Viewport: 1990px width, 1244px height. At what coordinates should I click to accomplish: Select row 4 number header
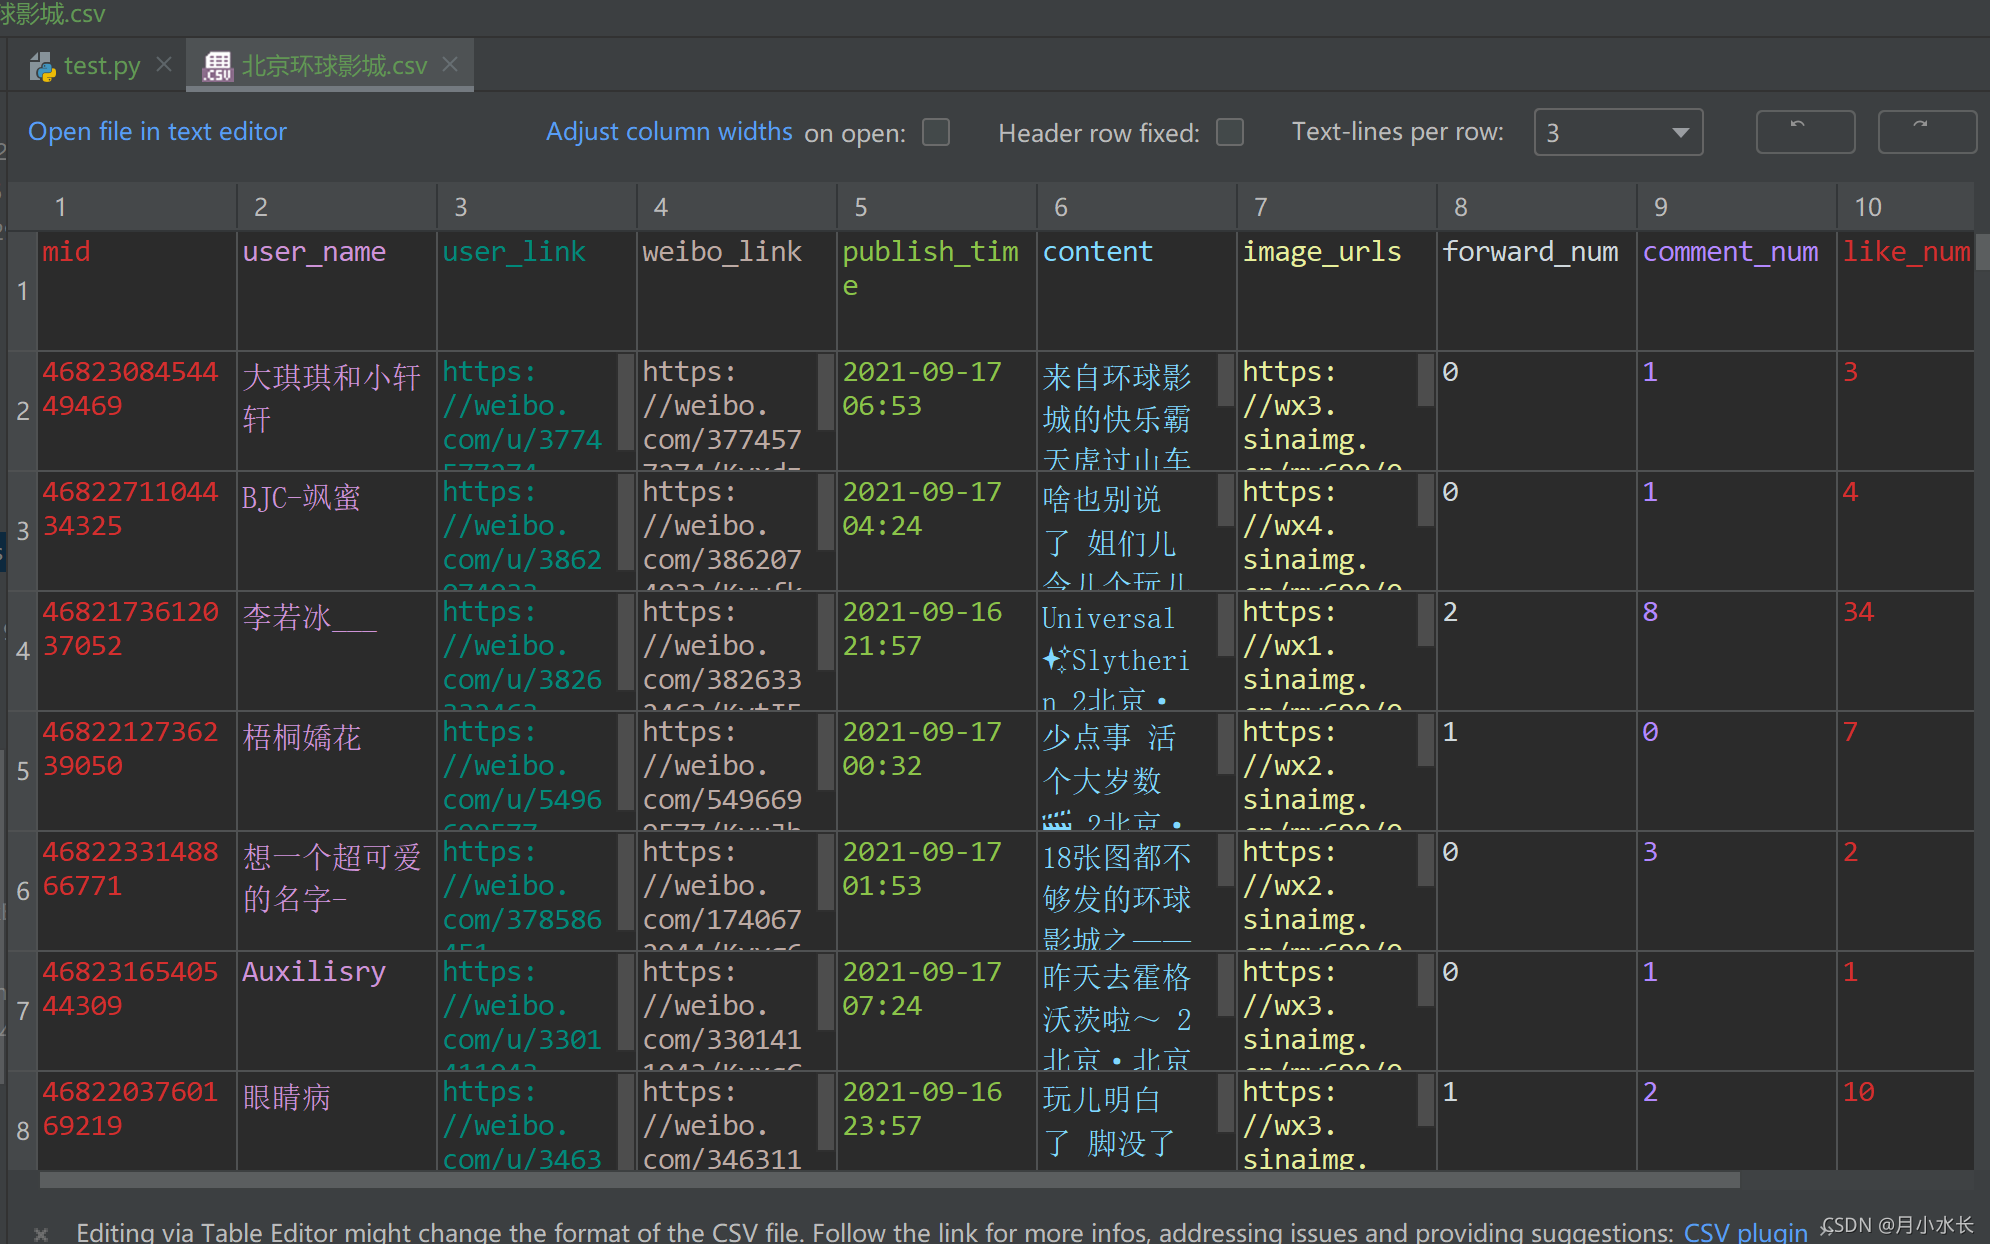point(22,651)
